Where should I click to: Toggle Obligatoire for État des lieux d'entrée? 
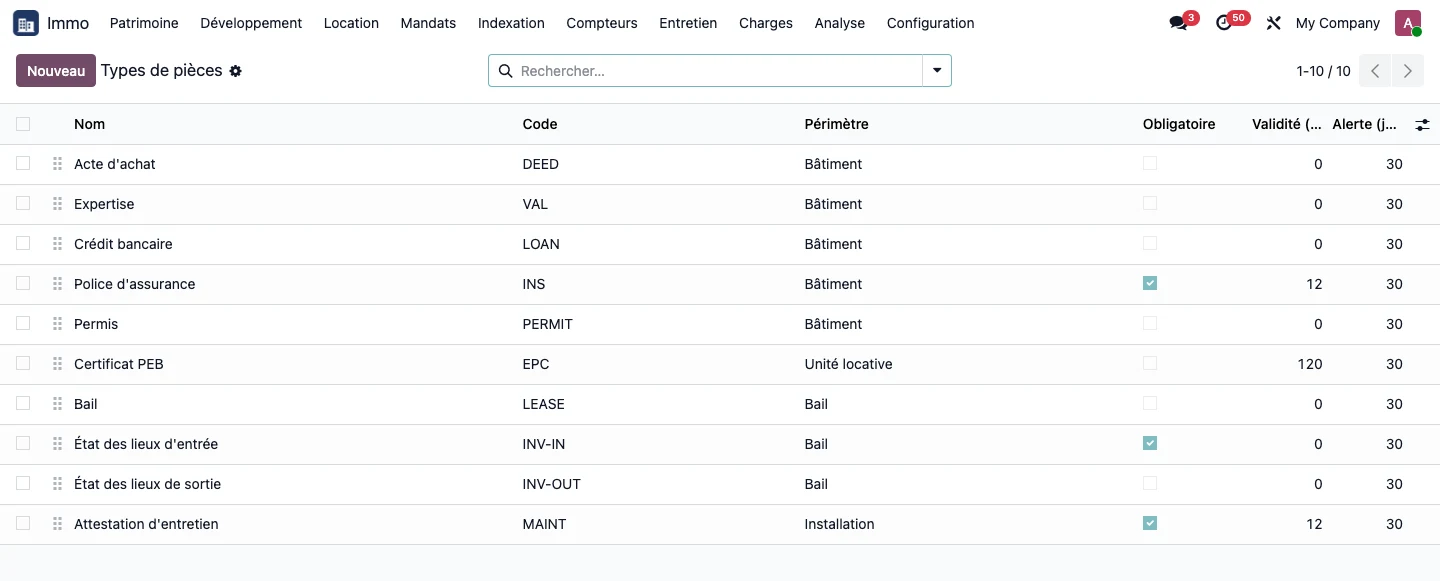pos(1150,443)
